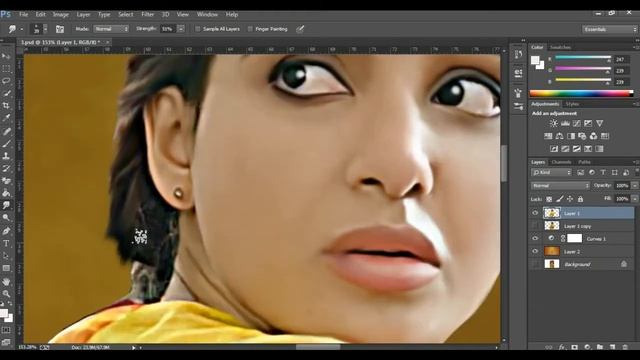Viewport: 640px width, 360px height.
Task: Hide Layer 1 using eye icon
Action: click(x=535, y=213)
